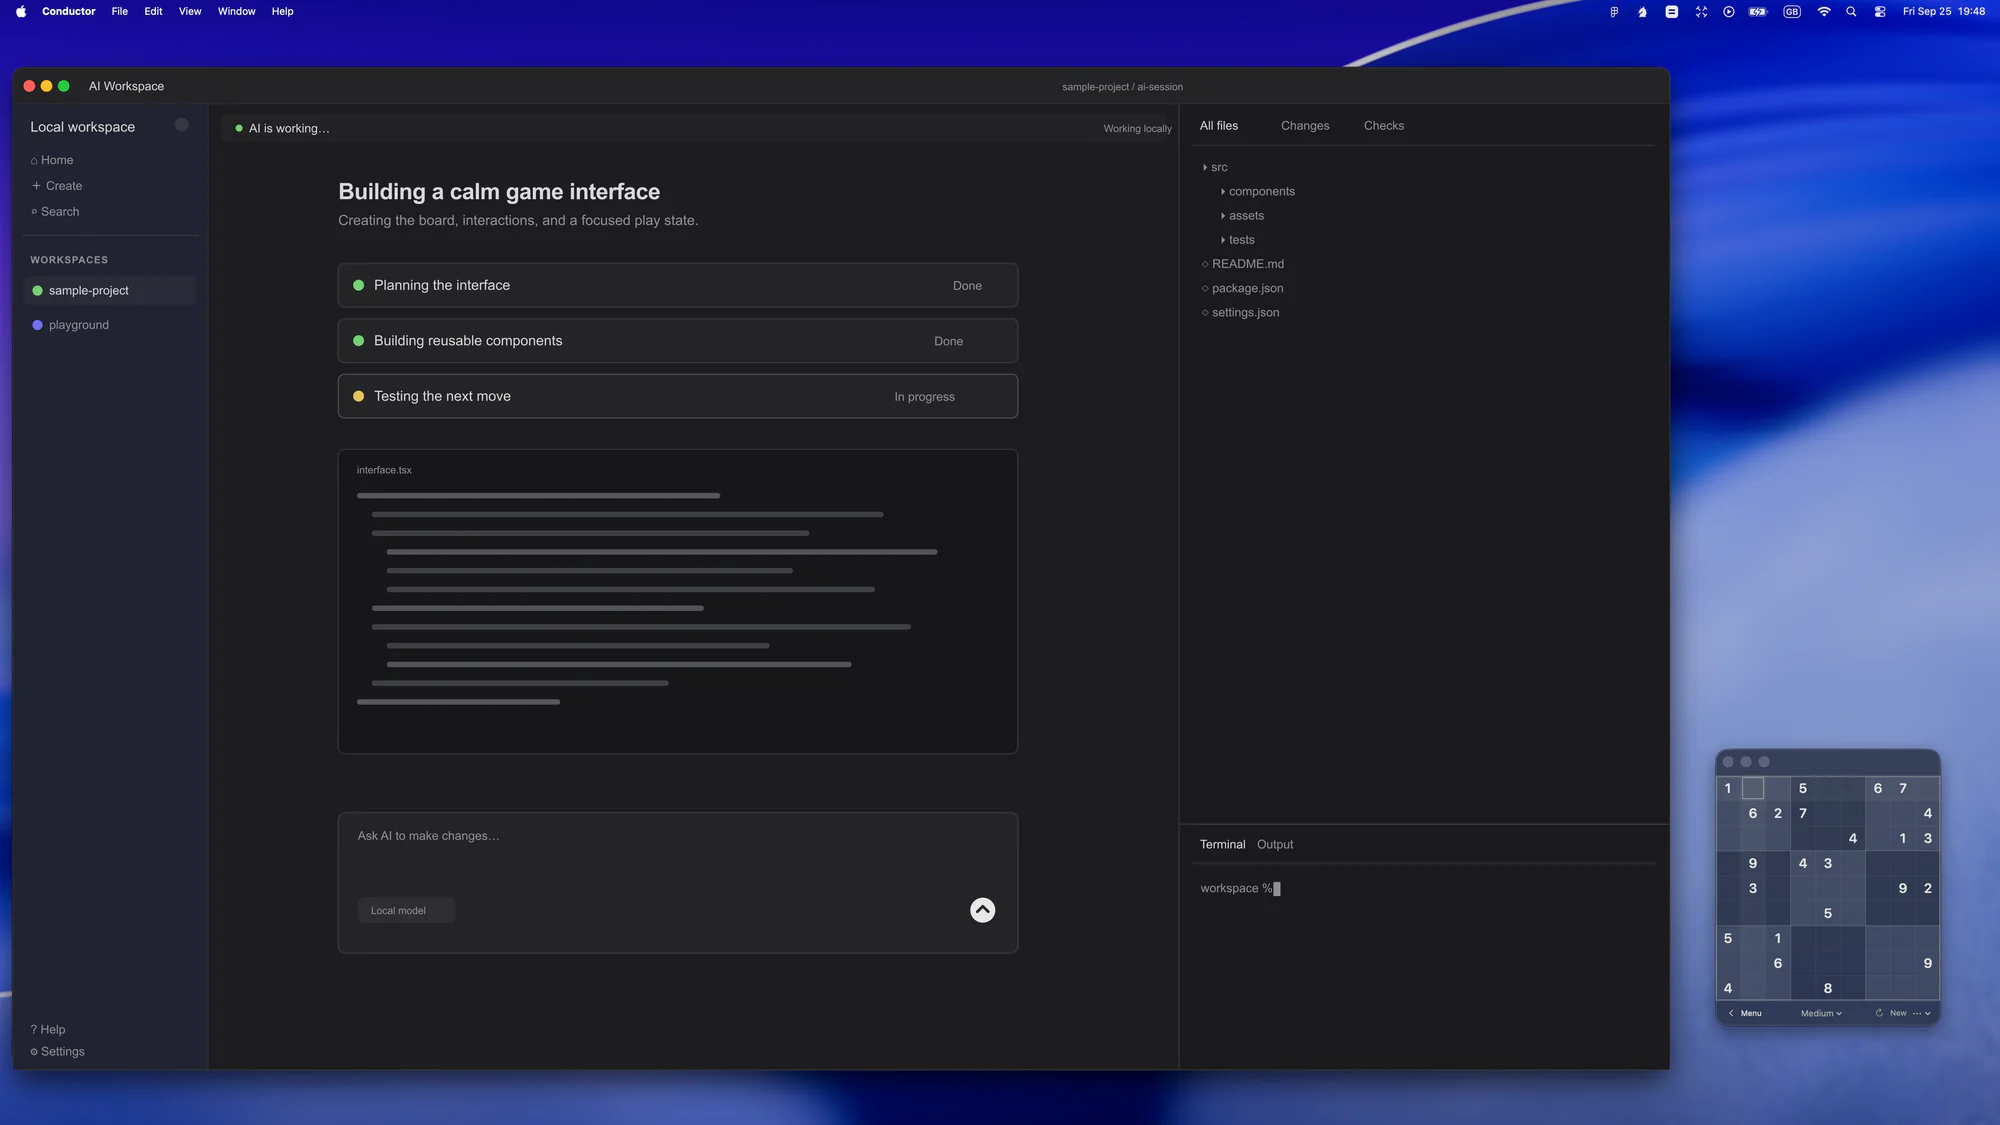Click the plus icon next to Create
Image resolution: width=2000 pixels, height=1125 pixels.
(x=36, y=186)
